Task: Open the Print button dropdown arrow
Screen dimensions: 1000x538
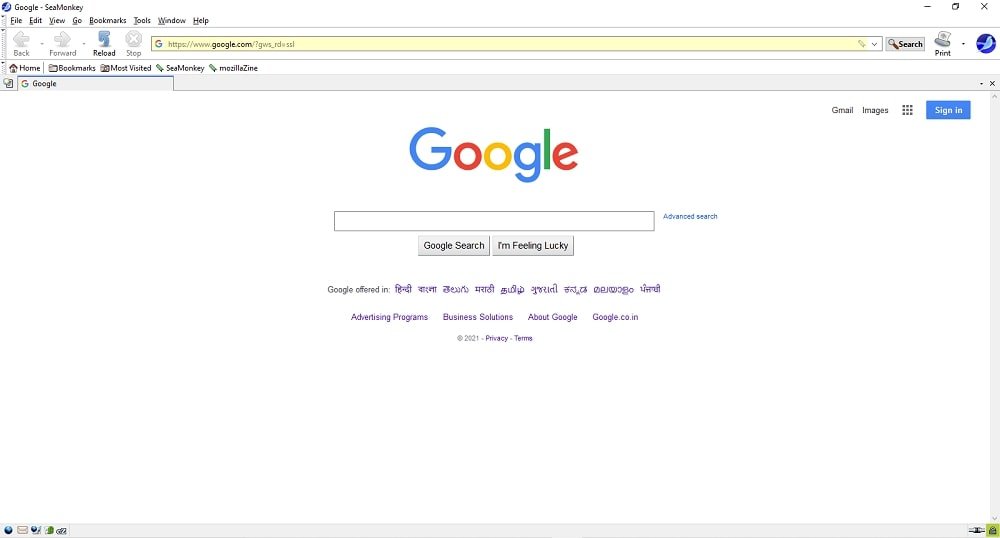Action: [963, 44]
